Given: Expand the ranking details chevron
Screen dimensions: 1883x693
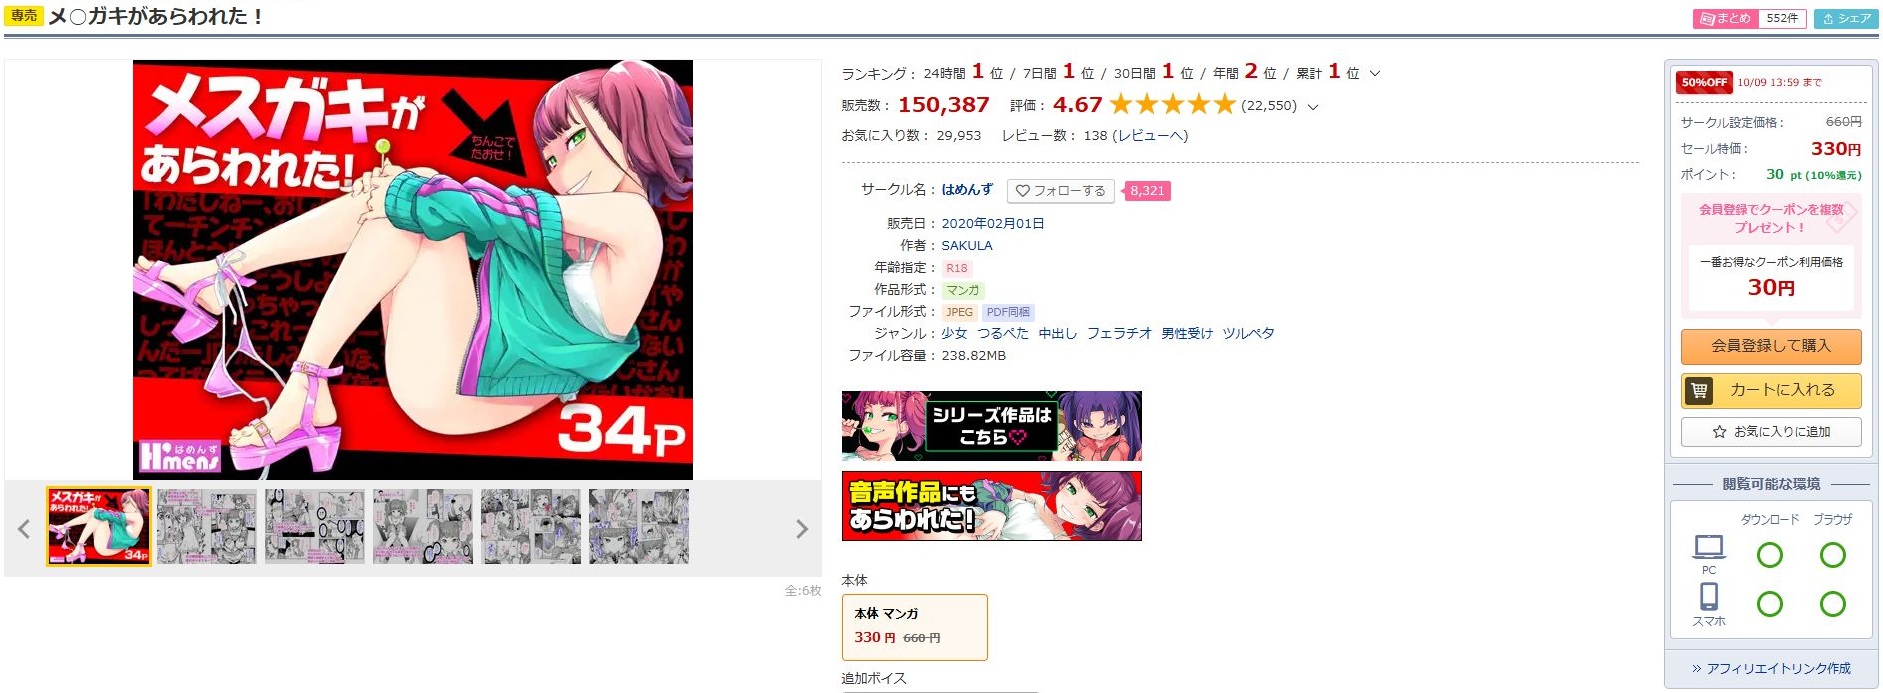Looking at the screenshot, I should (1375, 73).
